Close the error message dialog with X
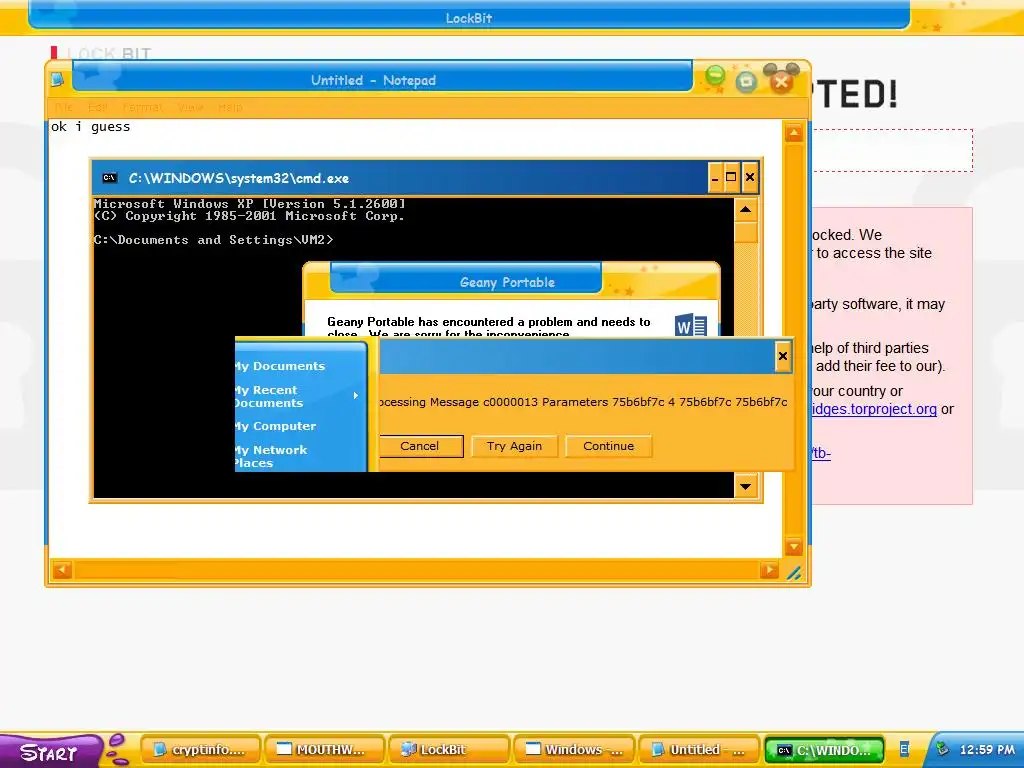The width and height of the screenshot is (1024, 768). click(x=782, y=357)
